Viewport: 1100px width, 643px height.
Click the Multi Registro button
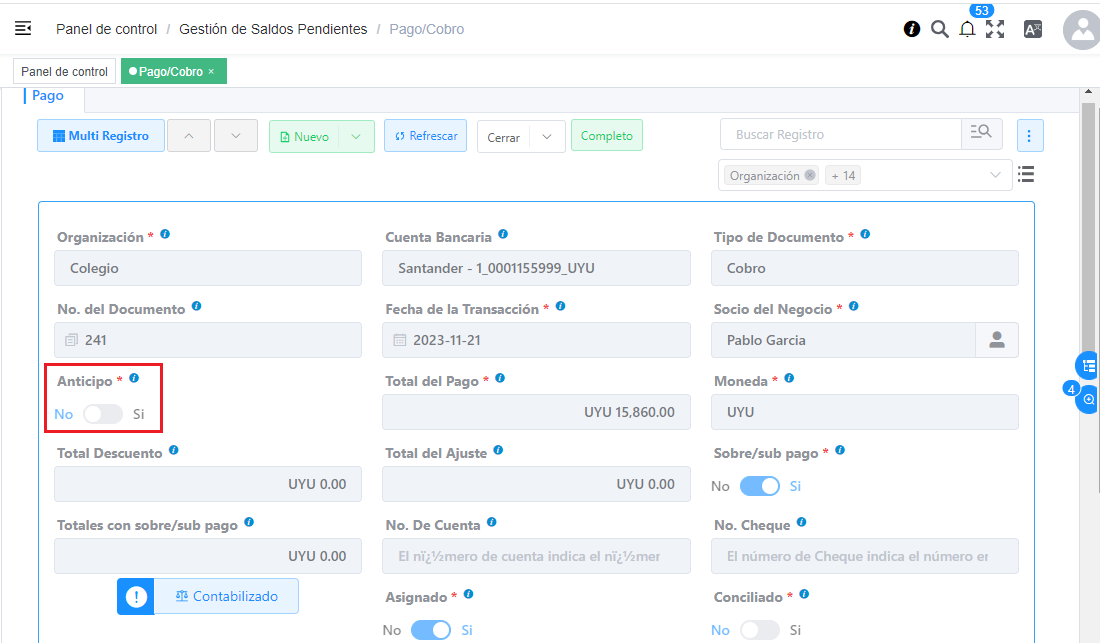coord(100,136)
